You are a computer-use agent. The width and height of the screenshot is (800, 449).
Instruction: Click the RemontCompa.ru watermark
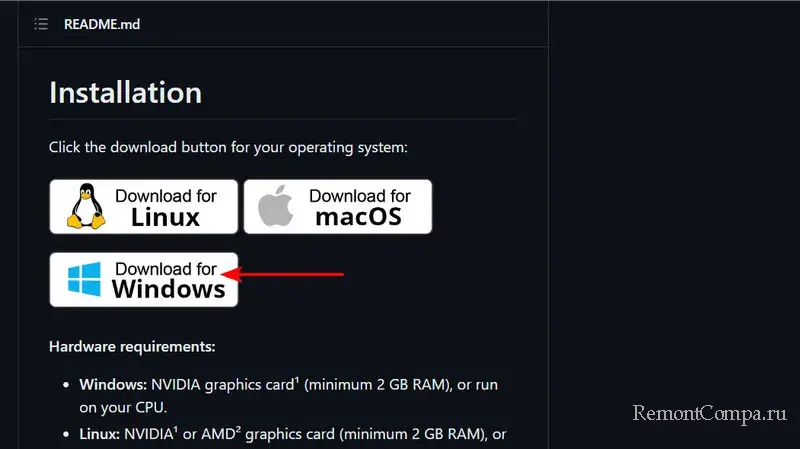pos(708,413)
